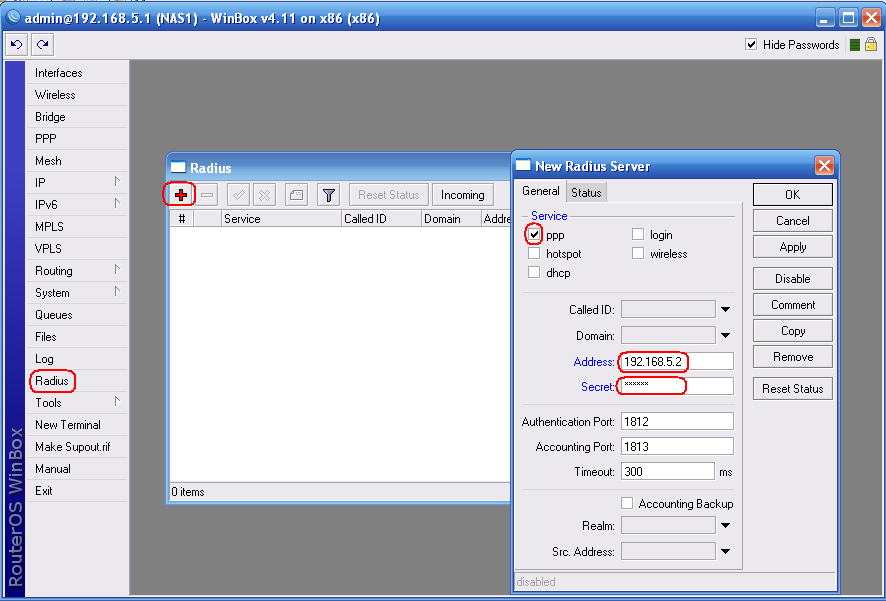Viewport: 886px width, 601px height.
Task: Expand the Src. Address dropdown arrow
Action: point(726,551)
